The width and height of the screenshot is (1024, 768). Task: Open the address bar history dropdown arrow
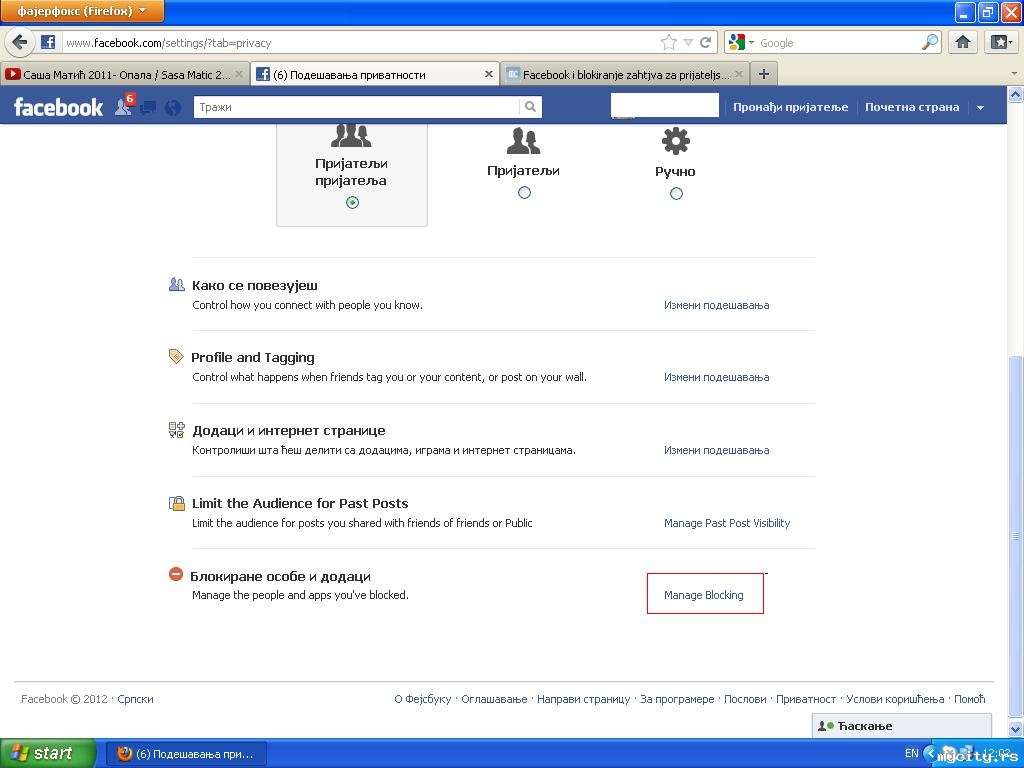point(688,42)
